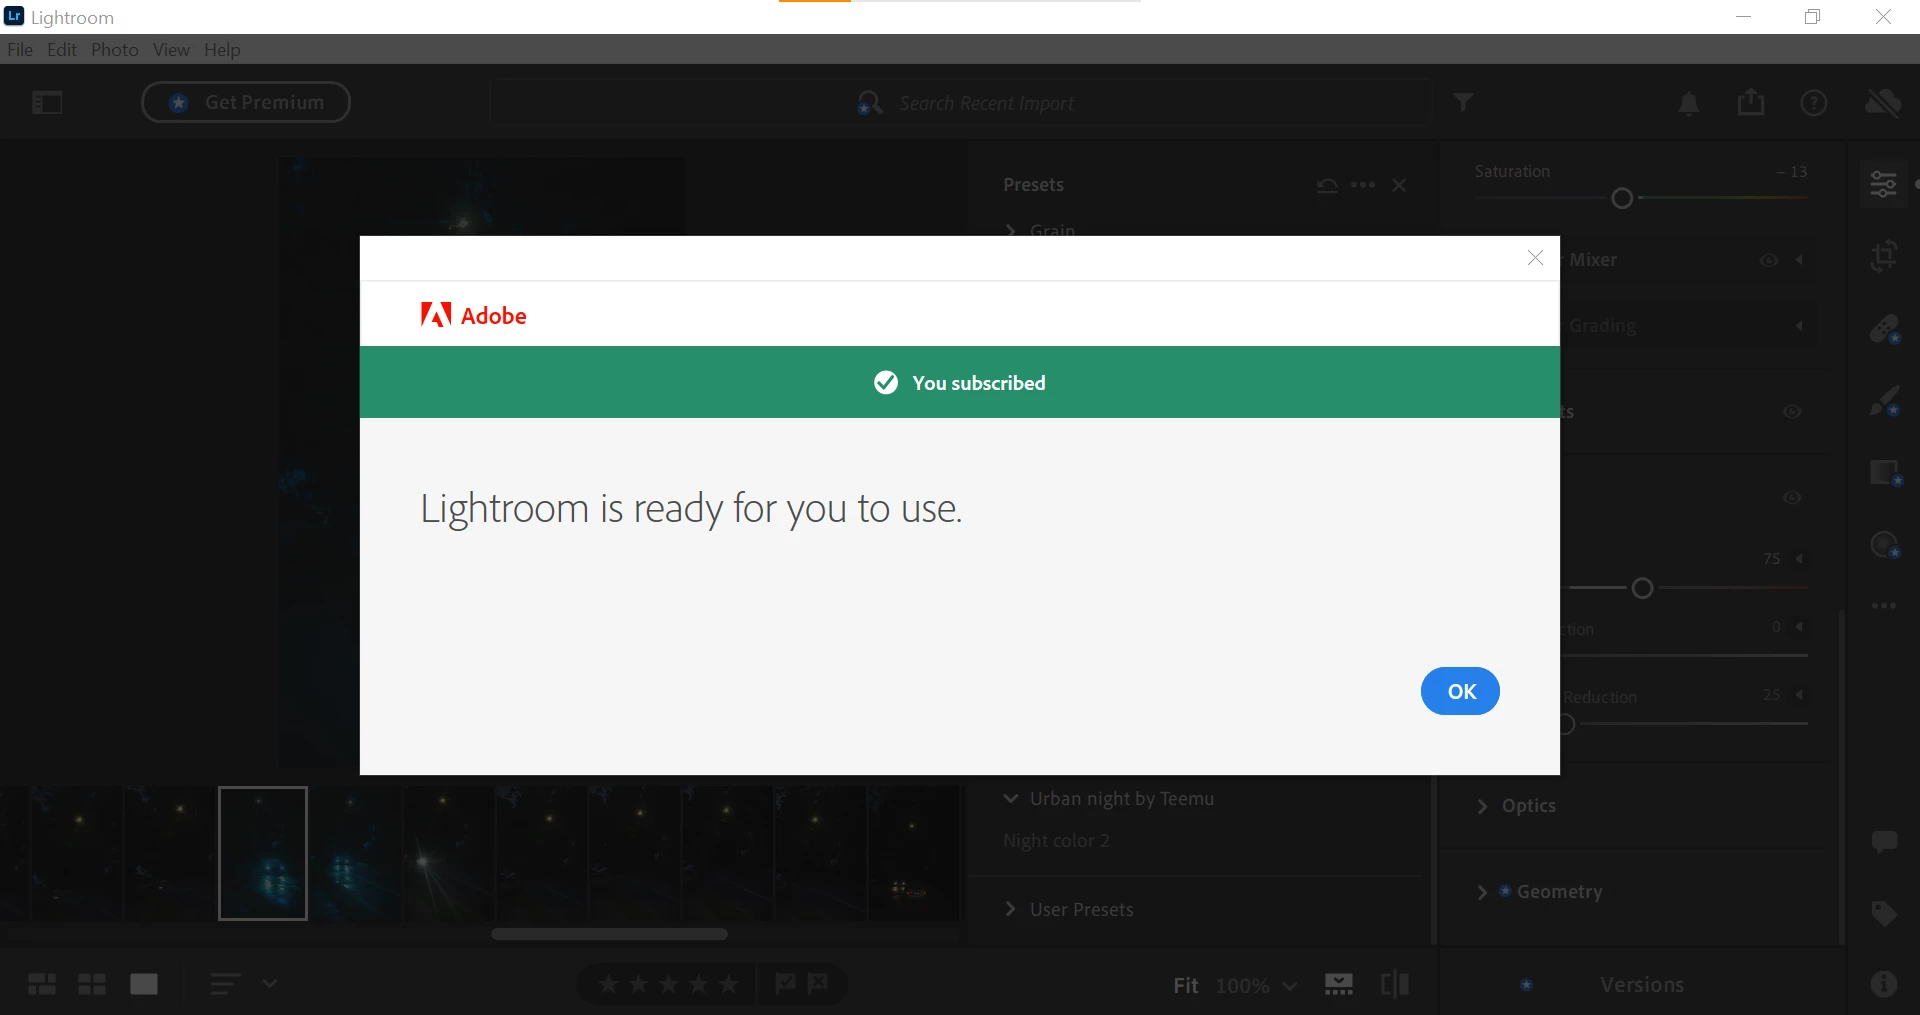Open the Help menu

pos(222,50)
